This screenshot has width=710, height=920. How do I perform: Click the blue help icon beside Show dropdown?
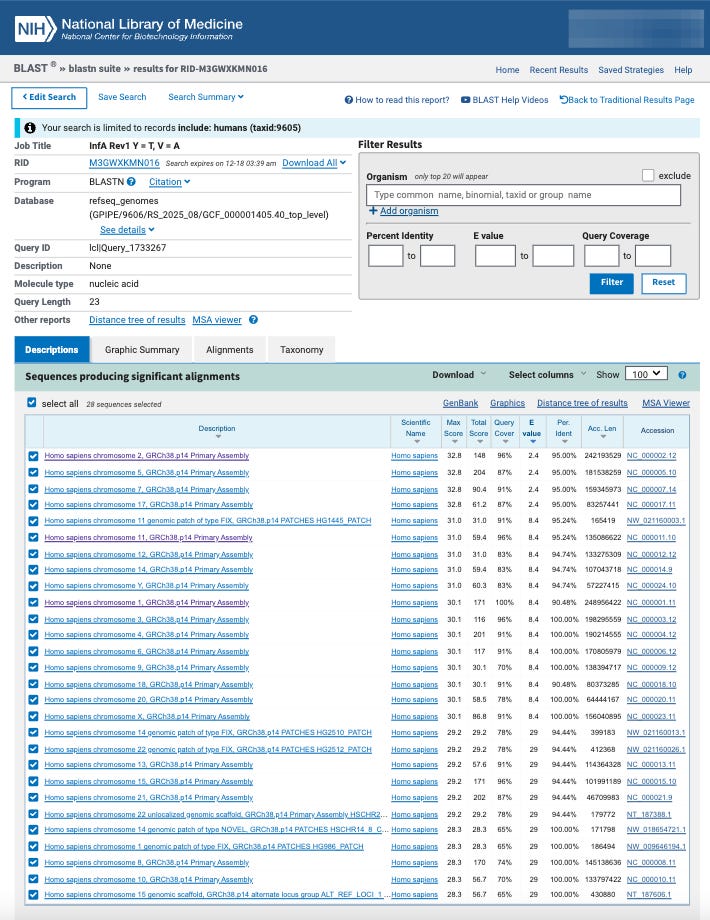pos(682,375)
